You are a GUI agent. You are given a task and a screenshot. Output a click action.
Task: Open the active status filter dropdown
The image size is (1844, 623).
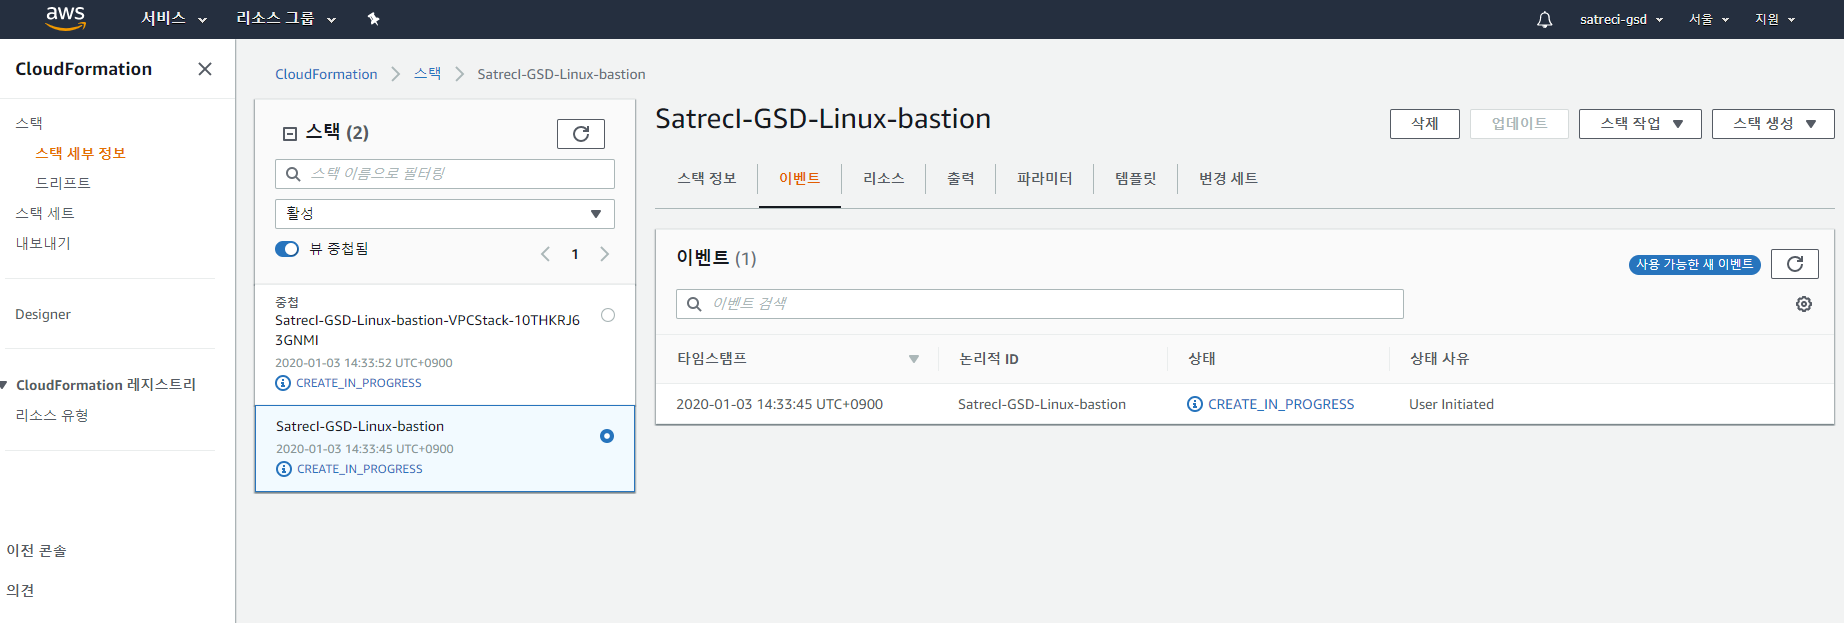444,214
